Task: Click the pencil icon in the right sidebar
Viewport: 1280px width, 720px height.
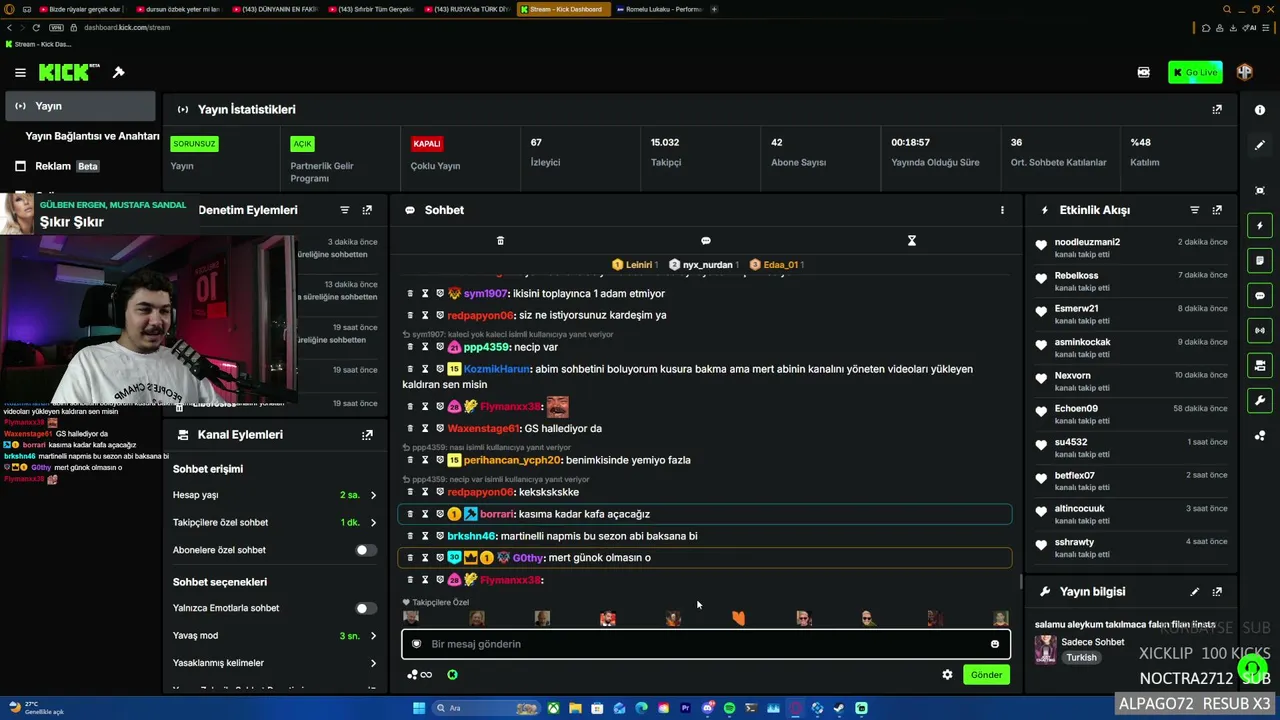Action: 1260,145
